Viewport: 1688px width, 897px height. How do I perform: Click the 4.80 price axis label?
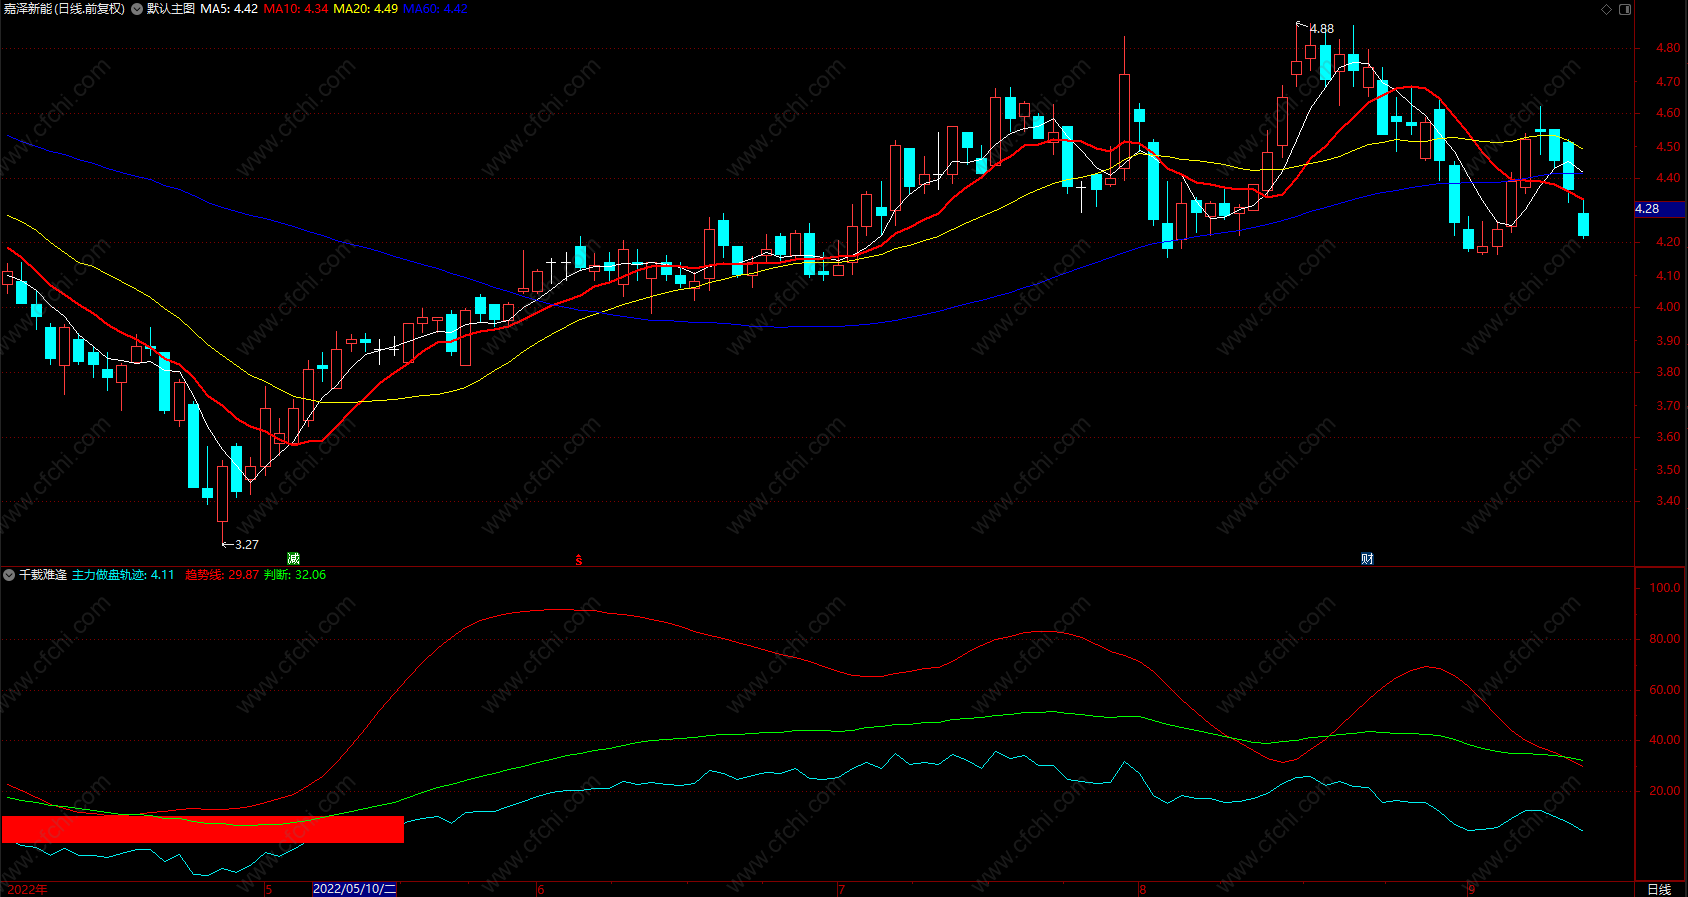(1668, 48)
